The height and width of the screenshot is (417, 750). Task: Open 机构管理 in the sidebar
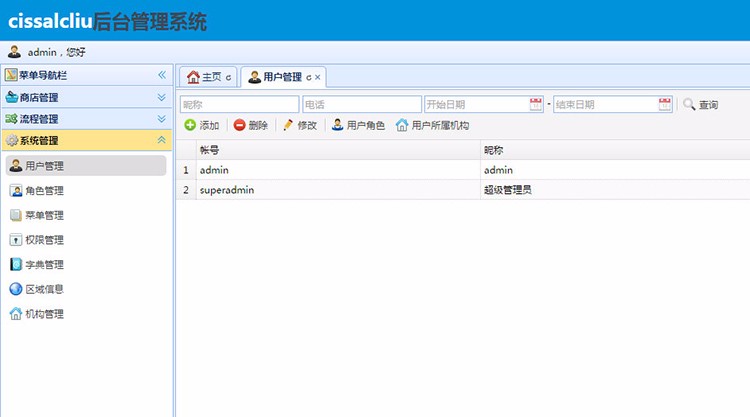(86, 314)
